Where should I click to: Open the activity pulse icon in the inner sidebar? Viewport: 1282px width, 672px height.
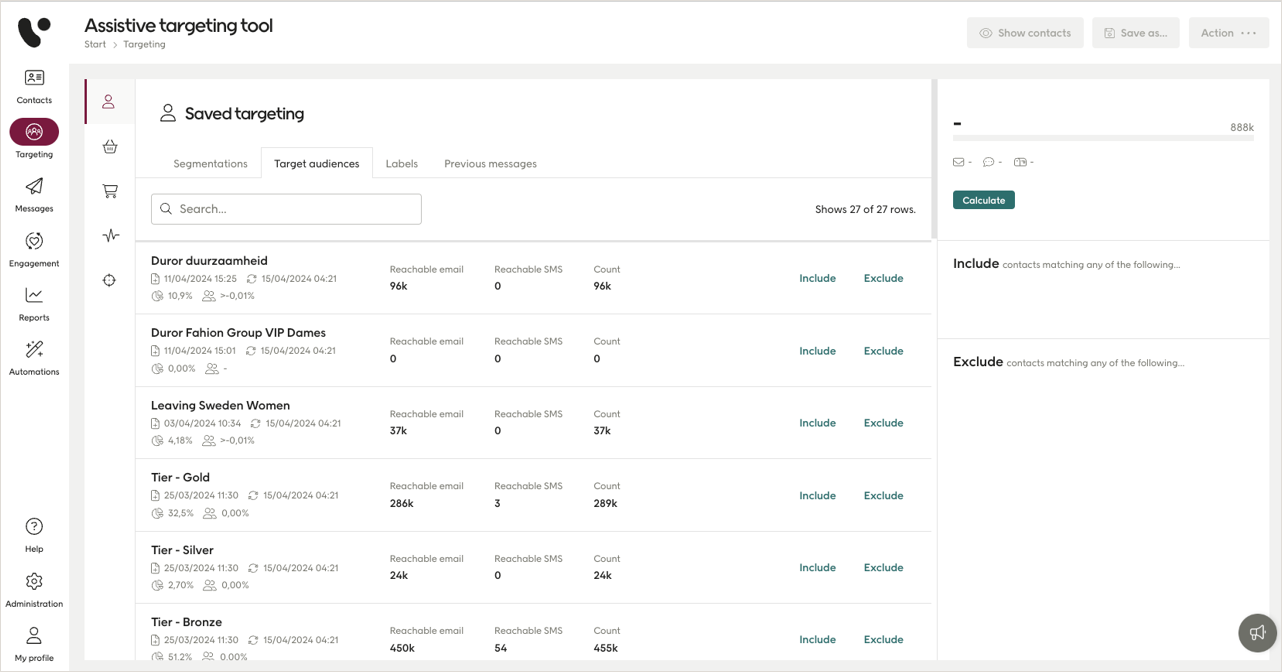click(x=110, y=235)
